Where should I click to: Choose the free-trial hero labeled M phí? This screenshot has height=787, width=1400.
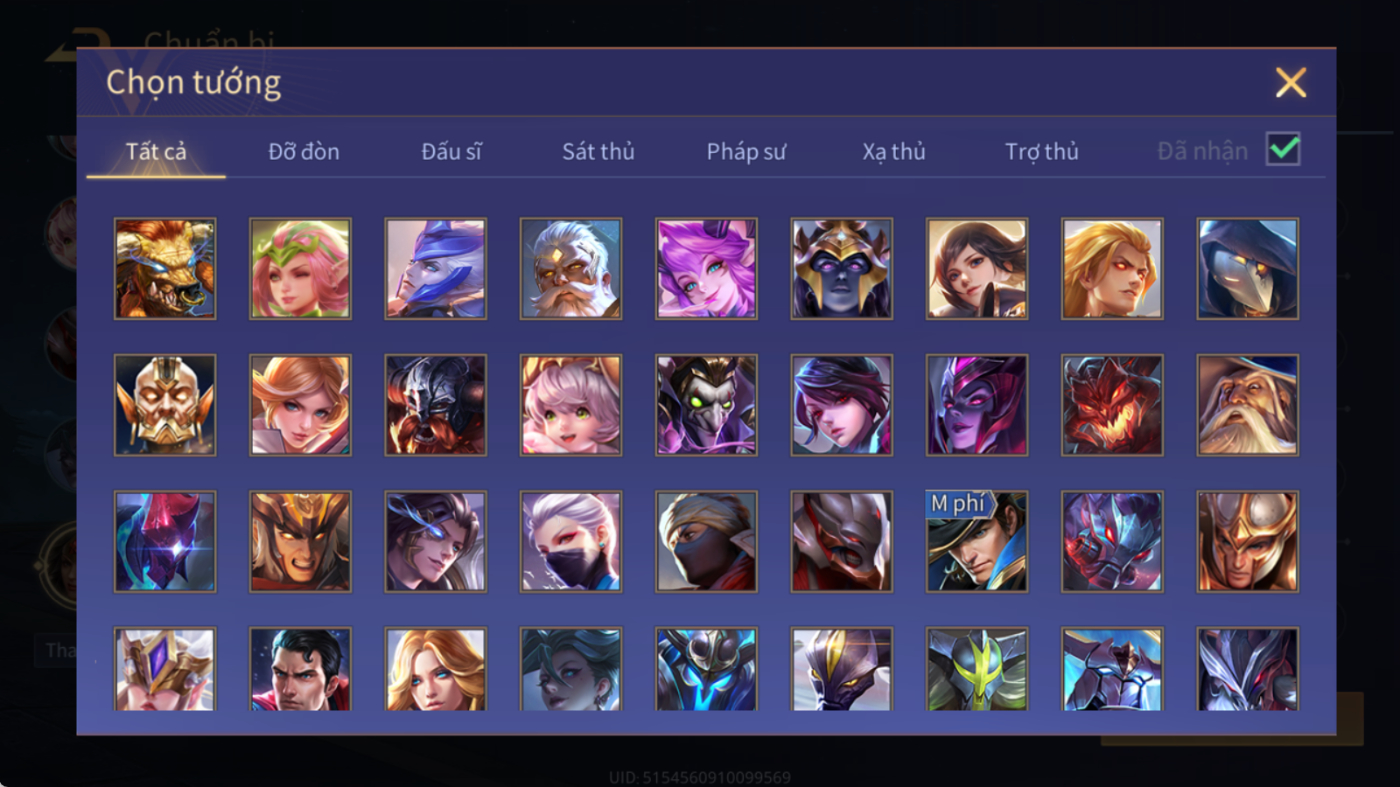(977, 541)
